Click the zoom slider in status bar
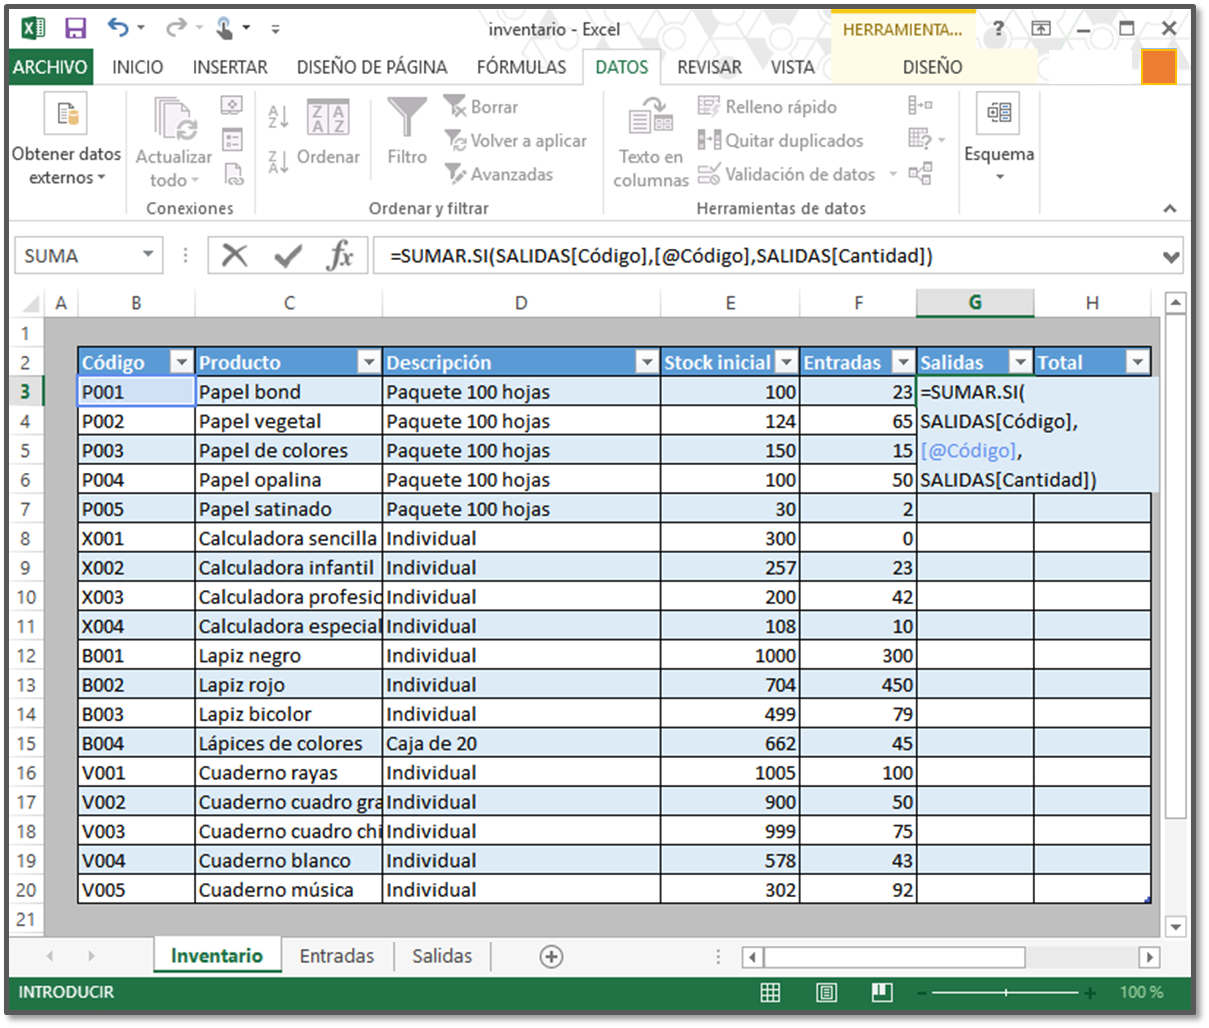Screen dimensions: 1209x1028 click(x=1005, y=993)
